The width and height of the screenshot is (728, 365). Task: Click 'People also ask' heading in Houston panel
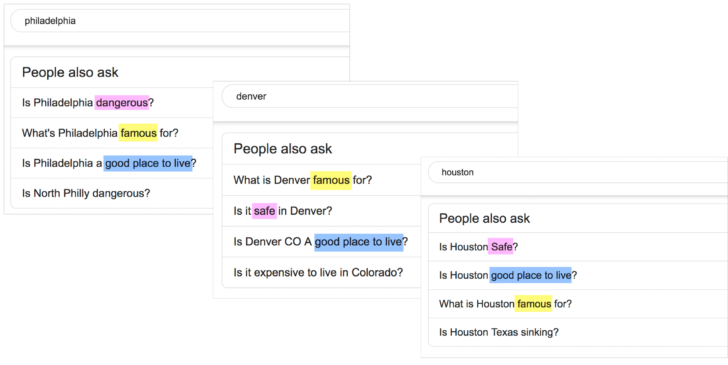point(484,219)
